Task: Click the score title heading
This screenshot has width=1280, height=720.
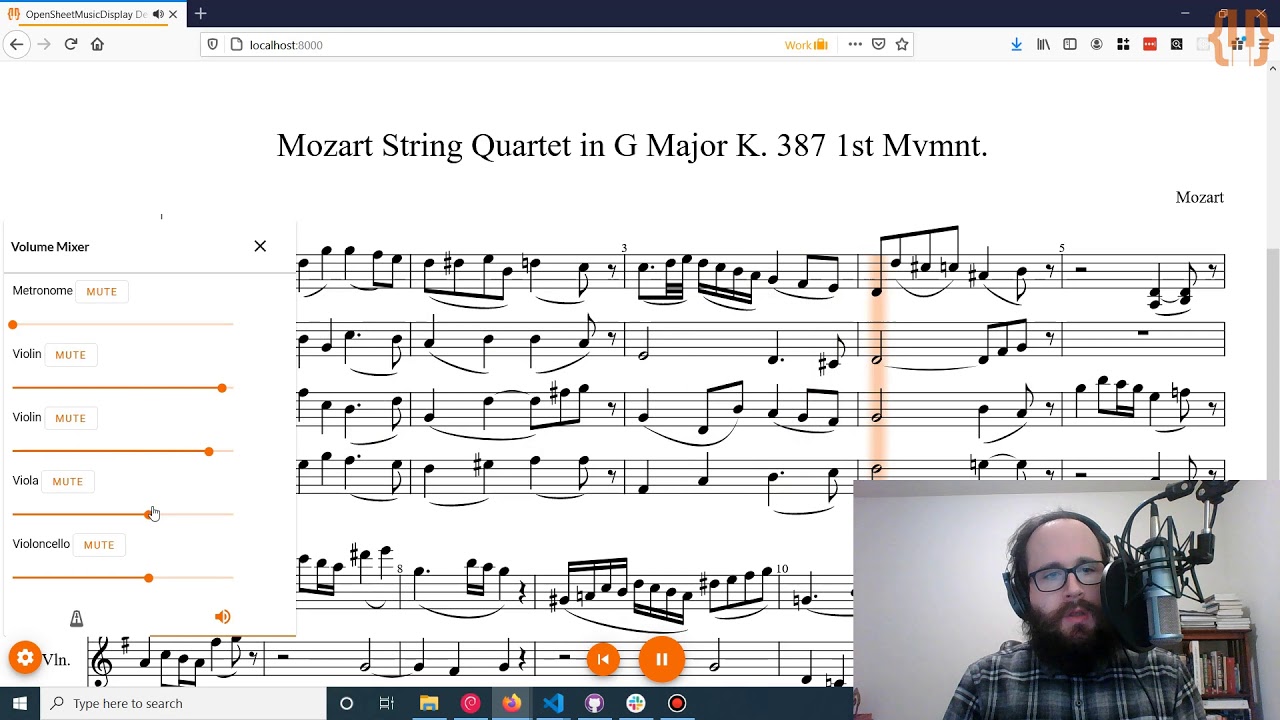Action: [x=632, y=145]
